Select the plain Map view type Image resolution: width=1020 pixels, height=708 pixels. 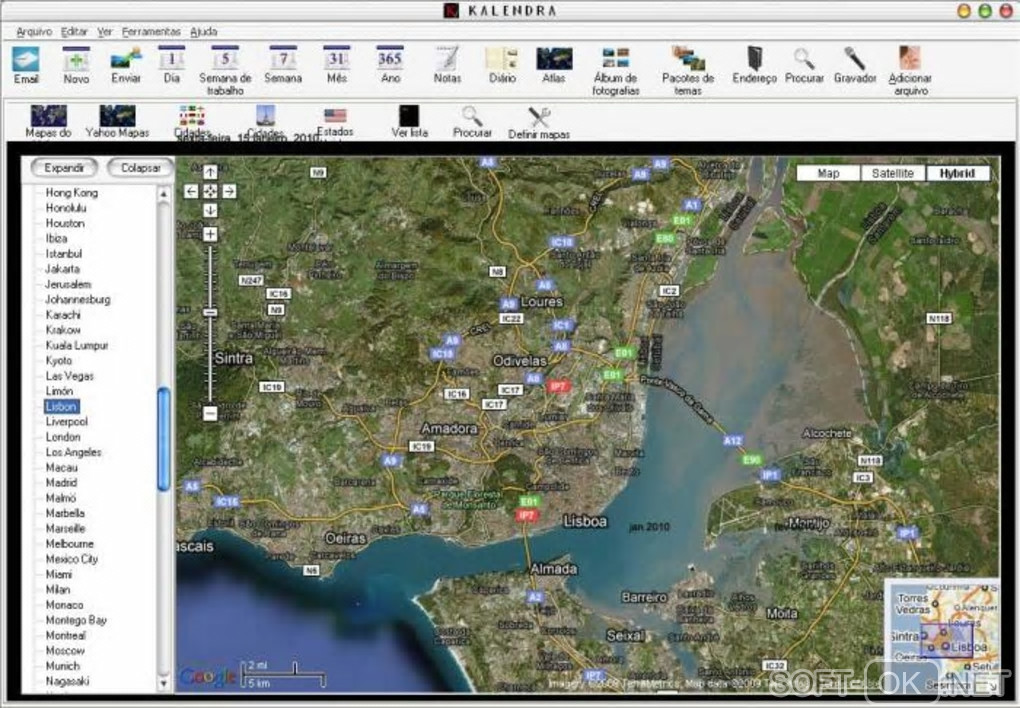click(828, 173)
